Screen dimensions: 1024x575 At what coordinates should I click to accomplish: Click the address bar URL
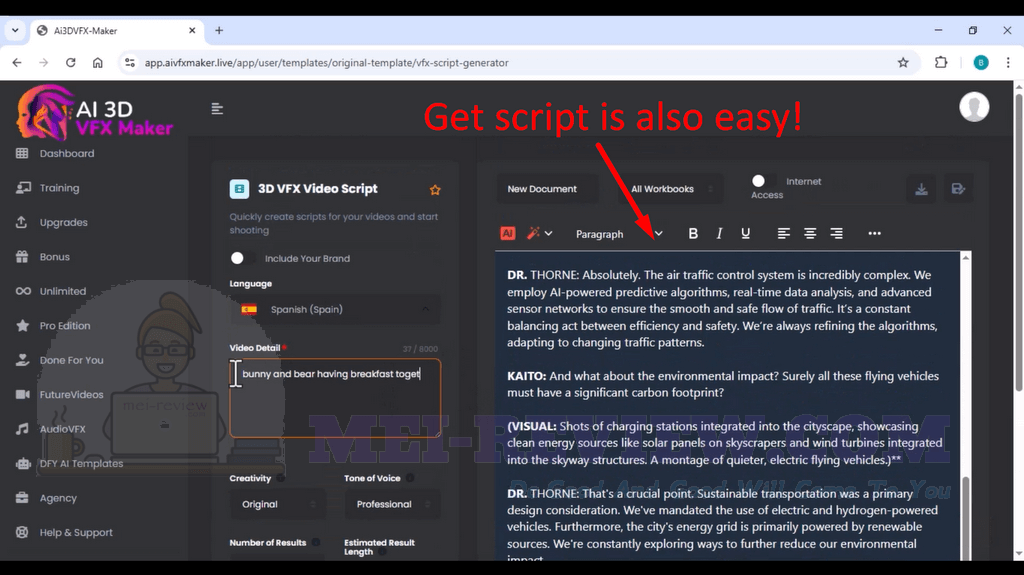point(327,63)
